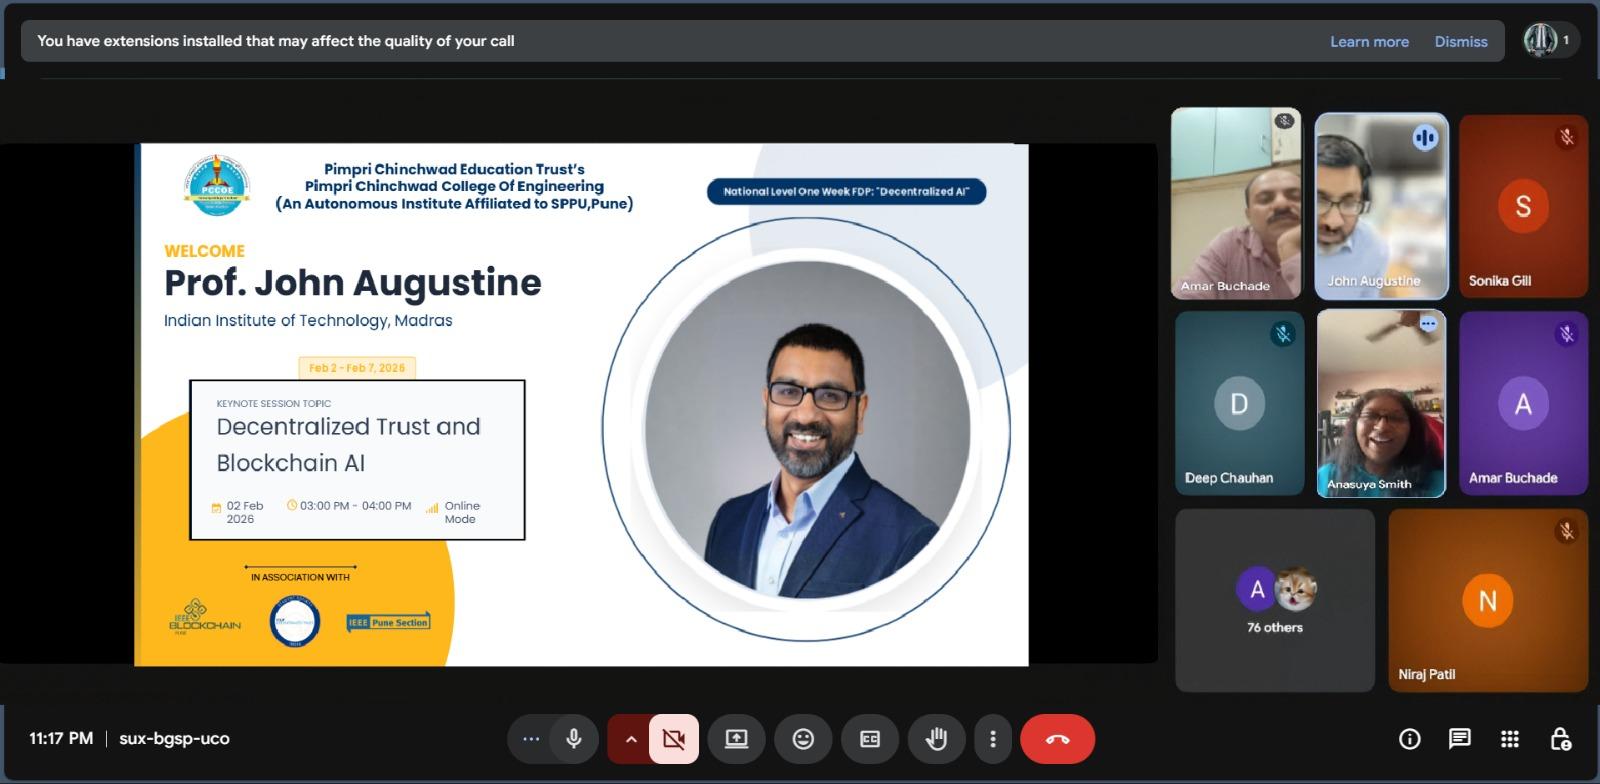Toggle closed captions

pyautogui.click(x=870, y=739)
